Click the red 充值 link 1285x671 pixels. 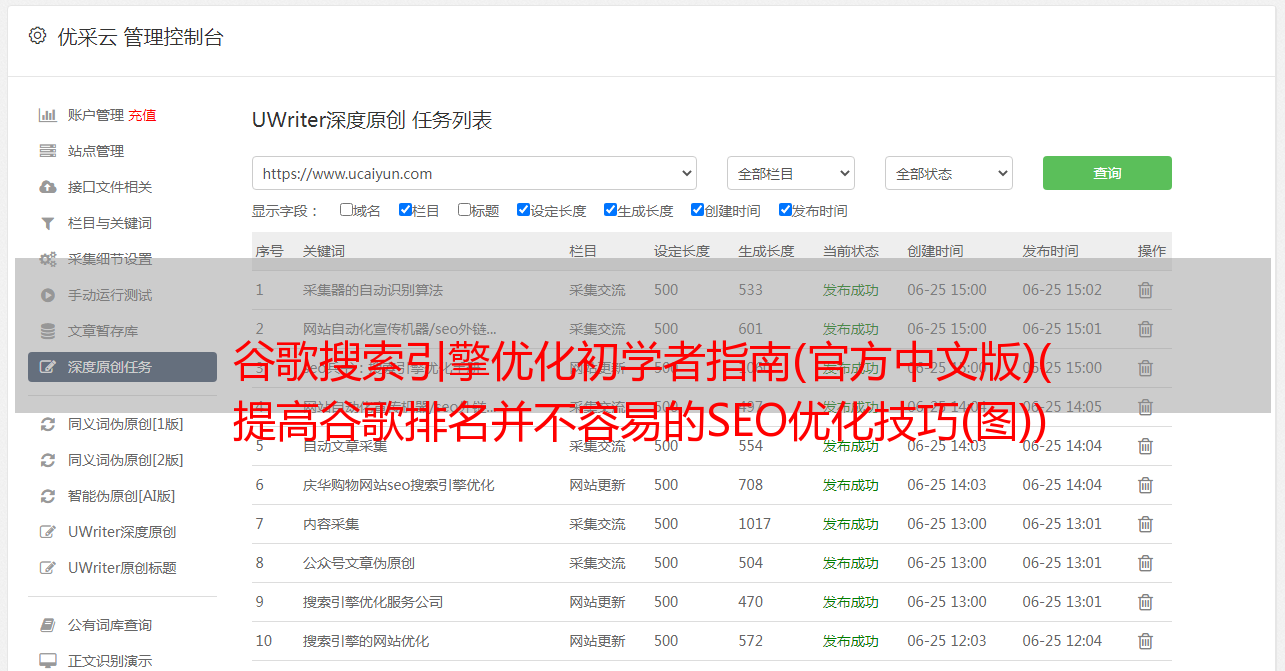pyautogui.click(x=142, y=115)
